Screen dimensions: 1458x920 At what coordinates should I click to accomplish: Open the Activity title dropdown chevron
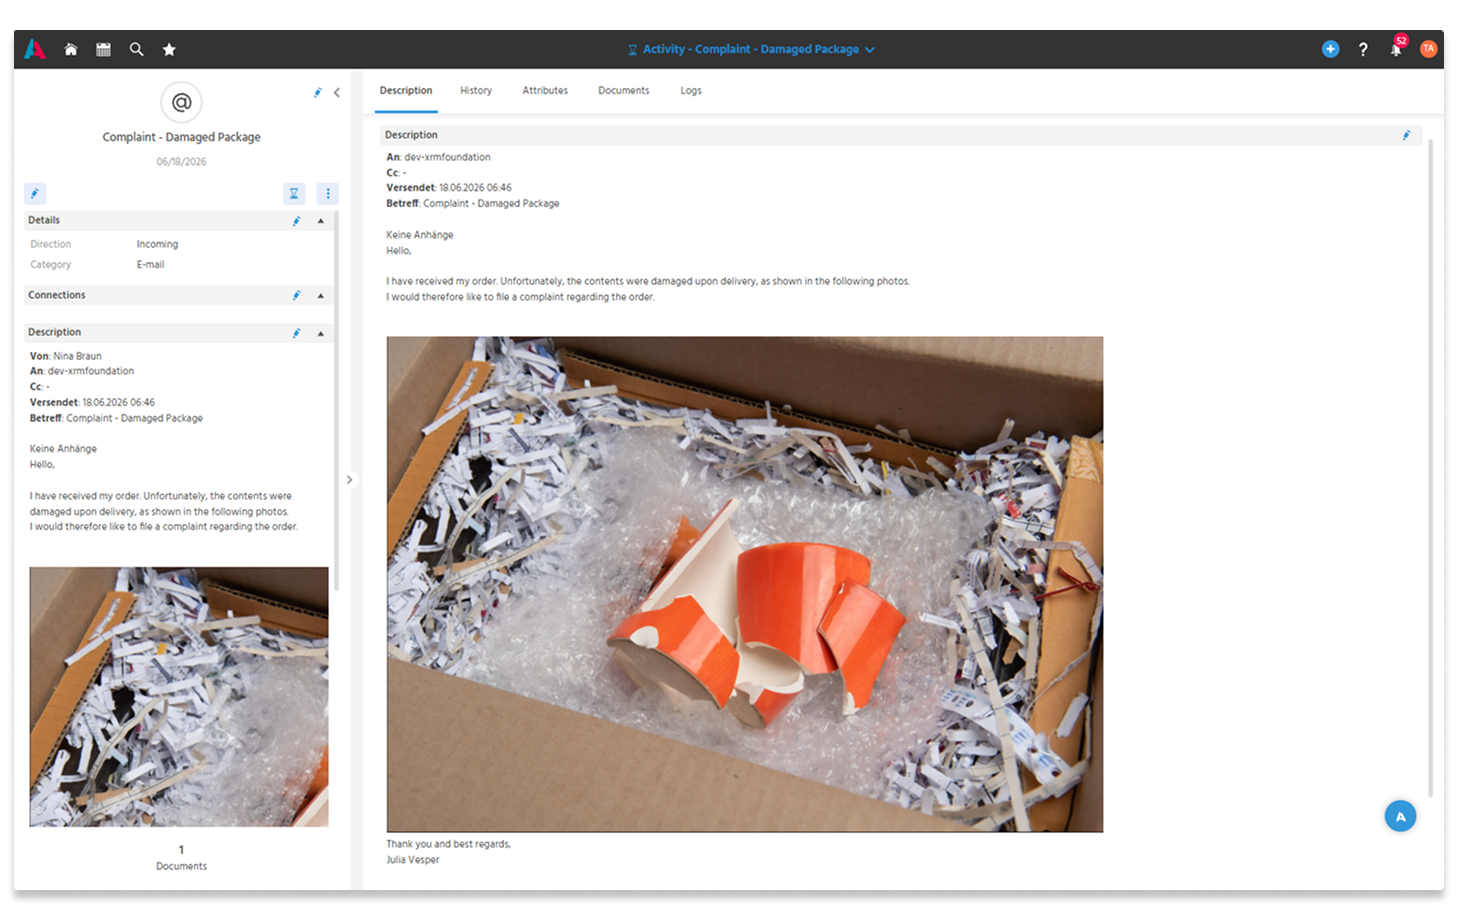pos(870,49)
